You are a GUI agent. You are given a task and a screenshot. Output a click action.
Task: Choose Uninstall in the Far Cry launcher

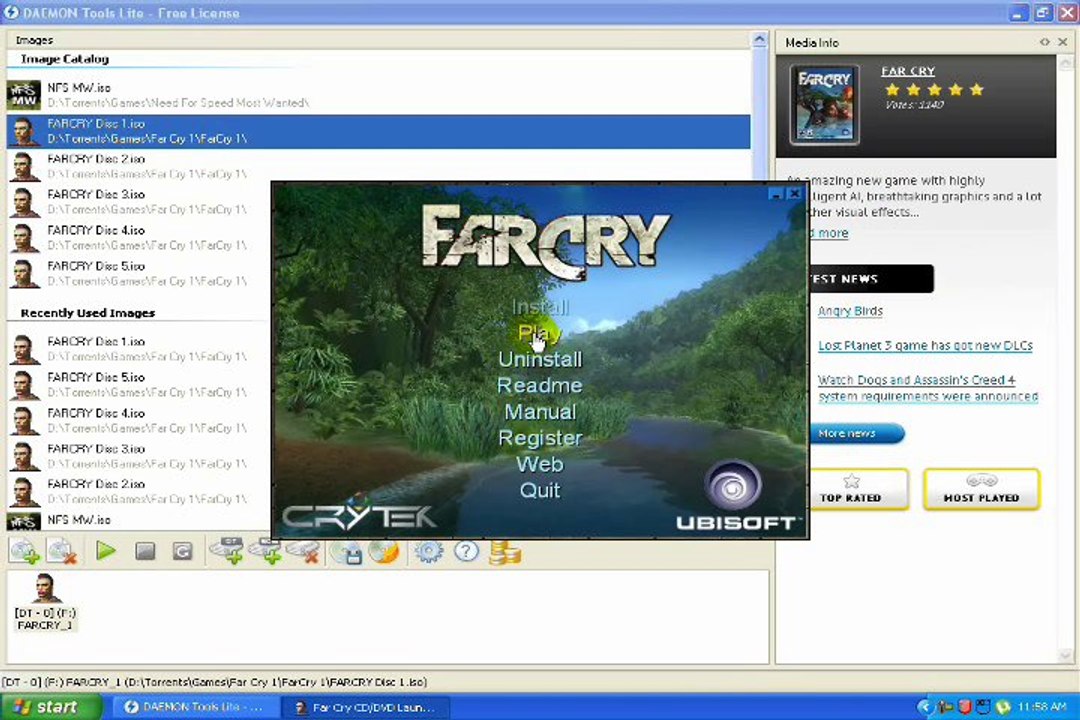click(x=540, y=360)
